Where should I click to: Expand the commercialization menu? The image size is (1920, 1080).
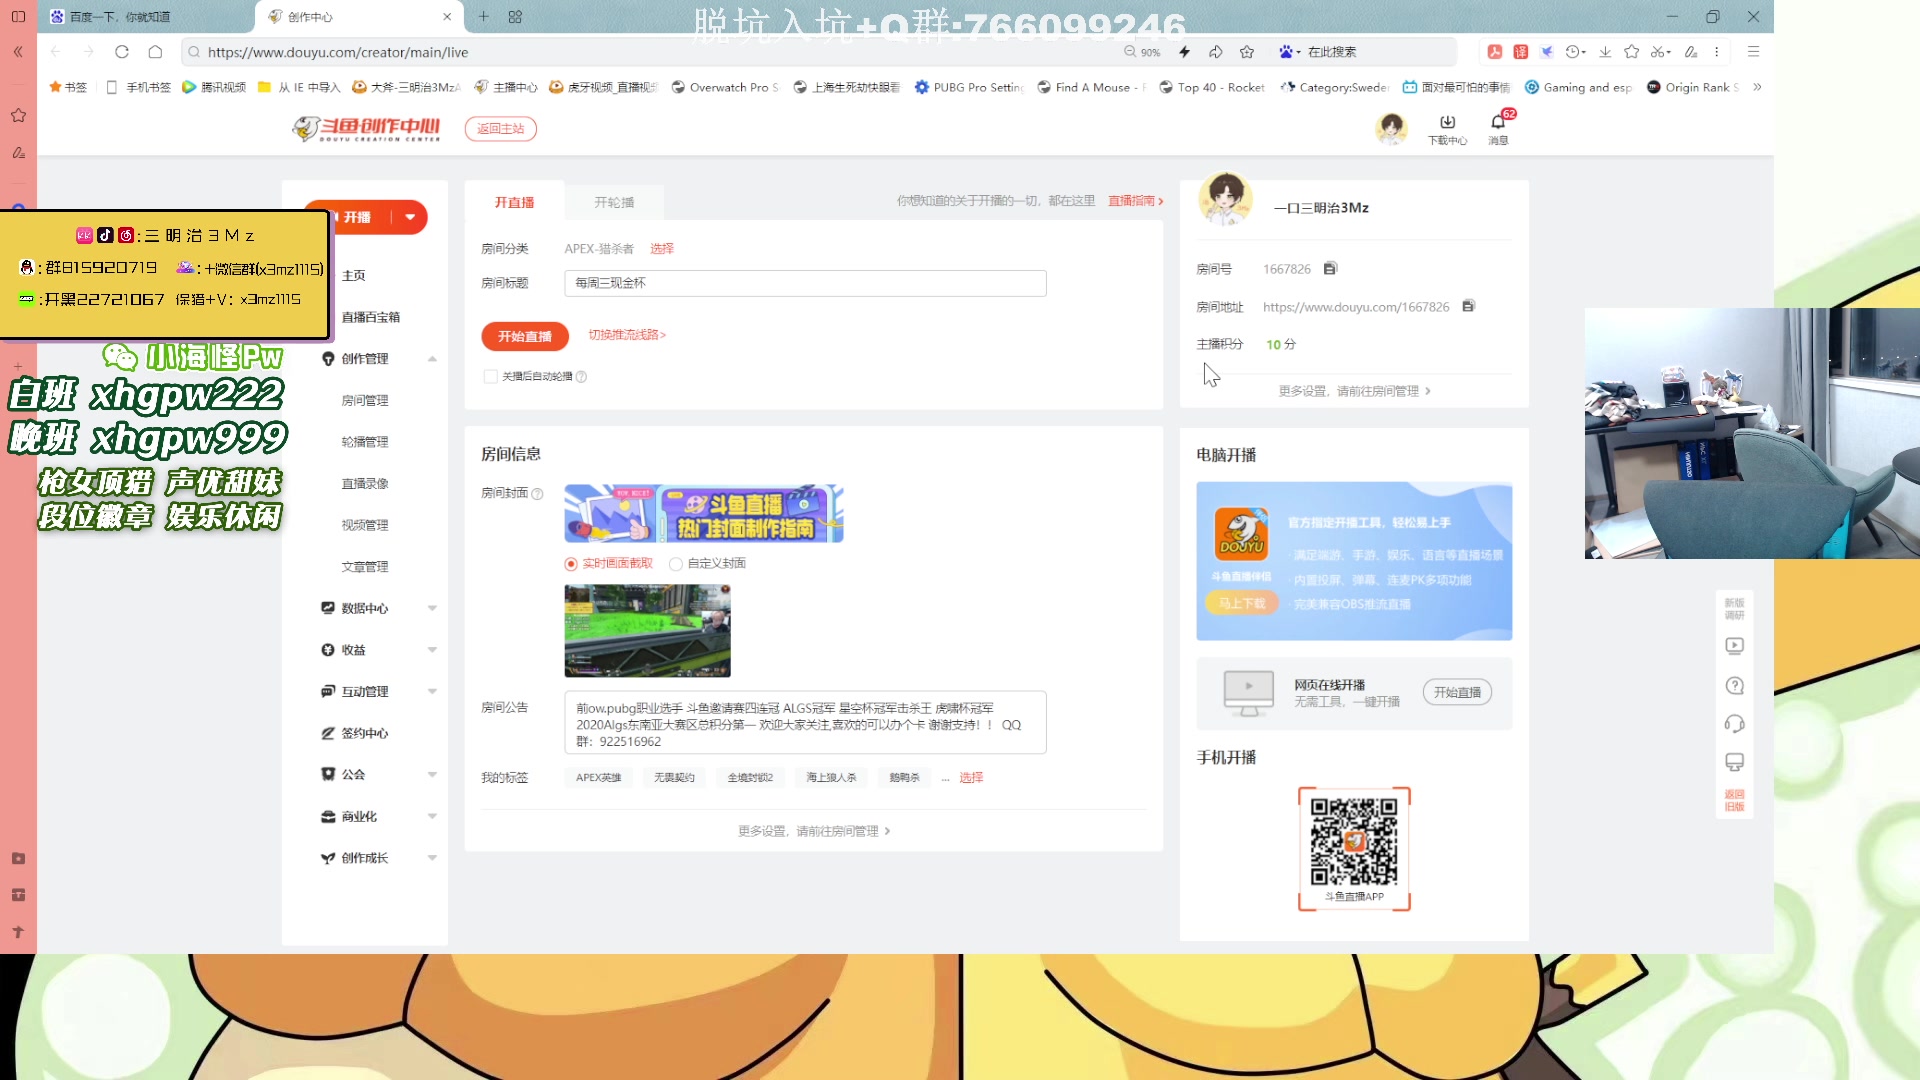[x=432, y=817]
